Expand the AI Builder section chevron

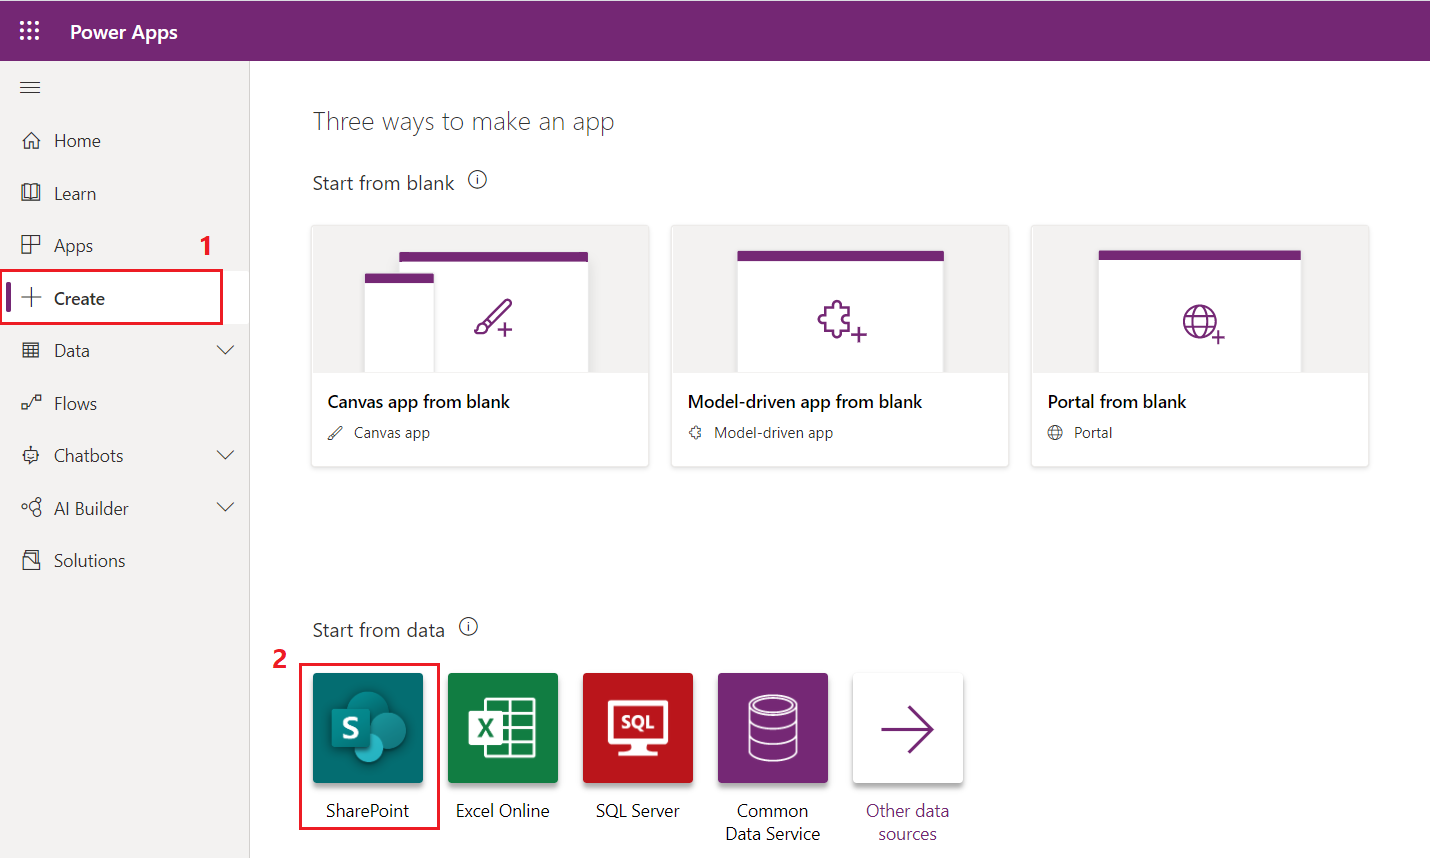[x=226, y=507]
